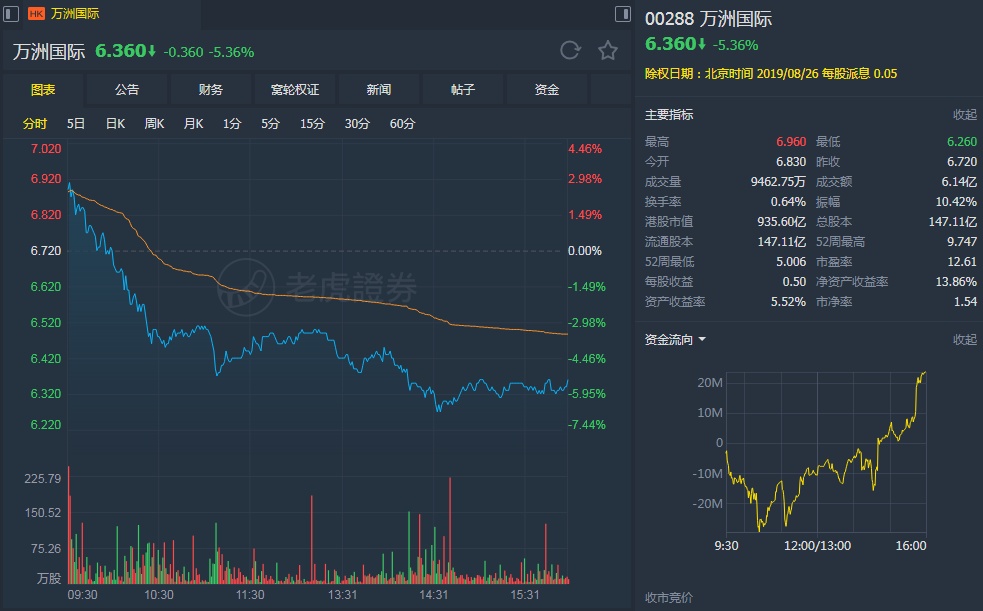Open the 窝轮权证 tab
983x611 pixels.
295,90
